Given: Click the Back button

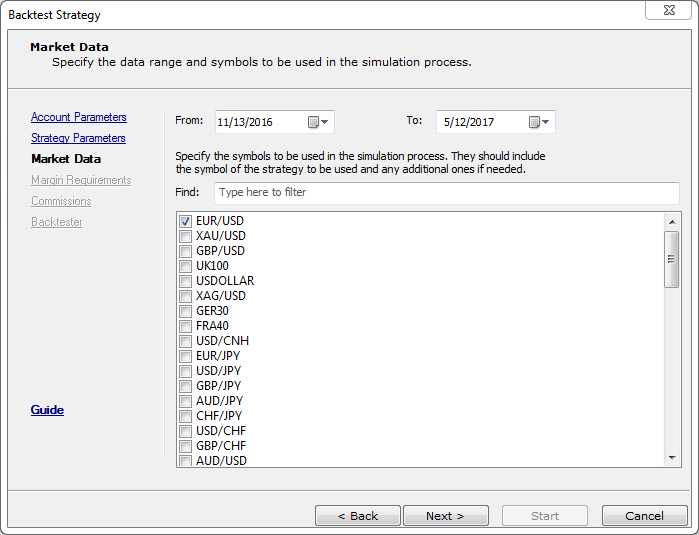Looking at the screenshot, I should [358, 516].
